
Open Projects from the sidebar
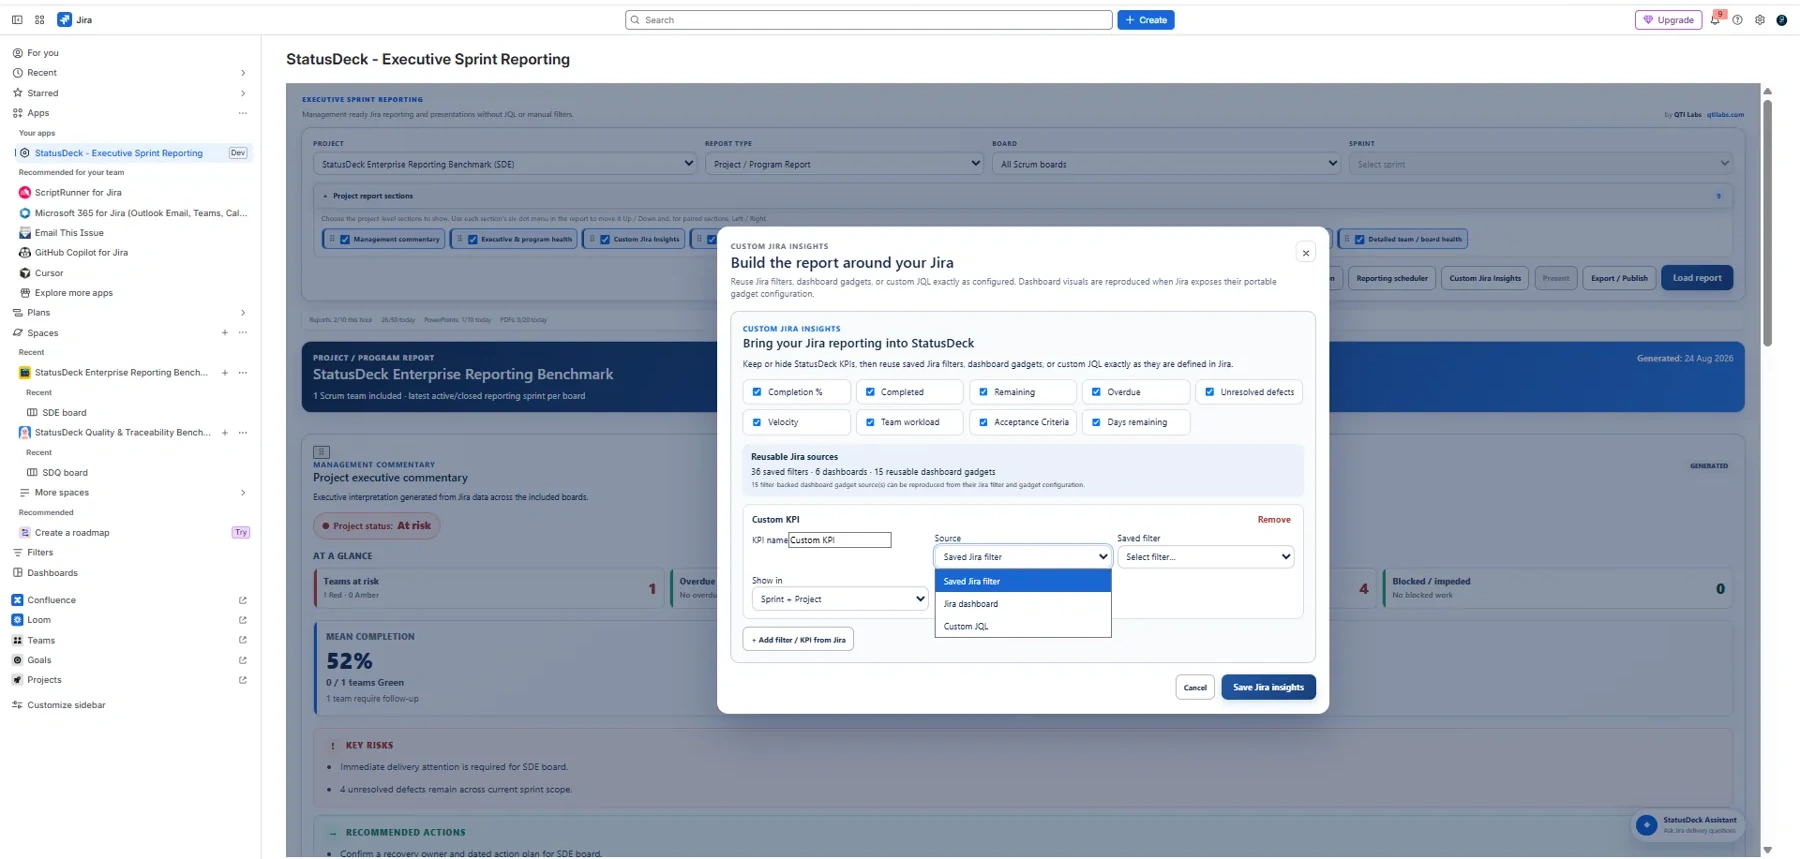[x=44, y=680]
